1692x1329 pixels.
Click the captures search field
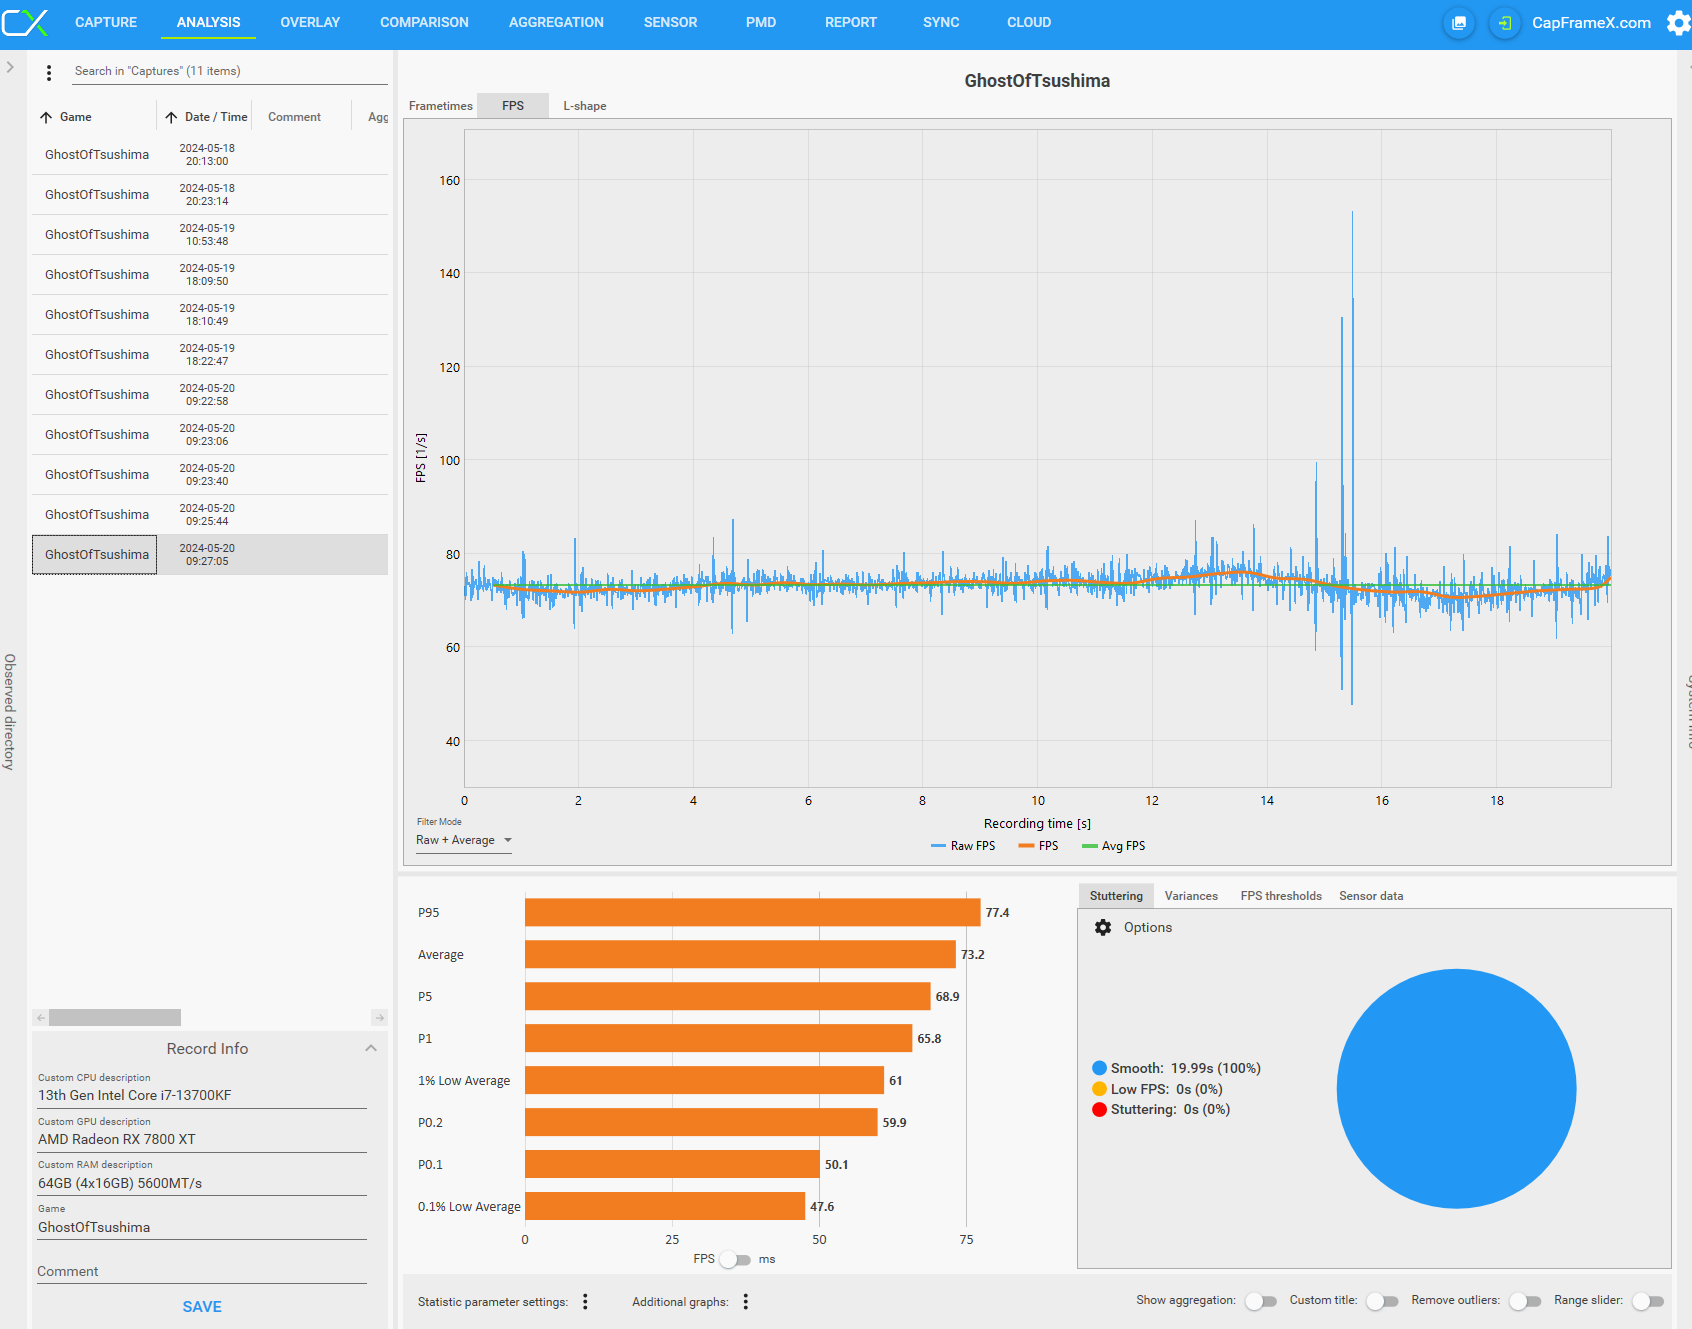230,71
